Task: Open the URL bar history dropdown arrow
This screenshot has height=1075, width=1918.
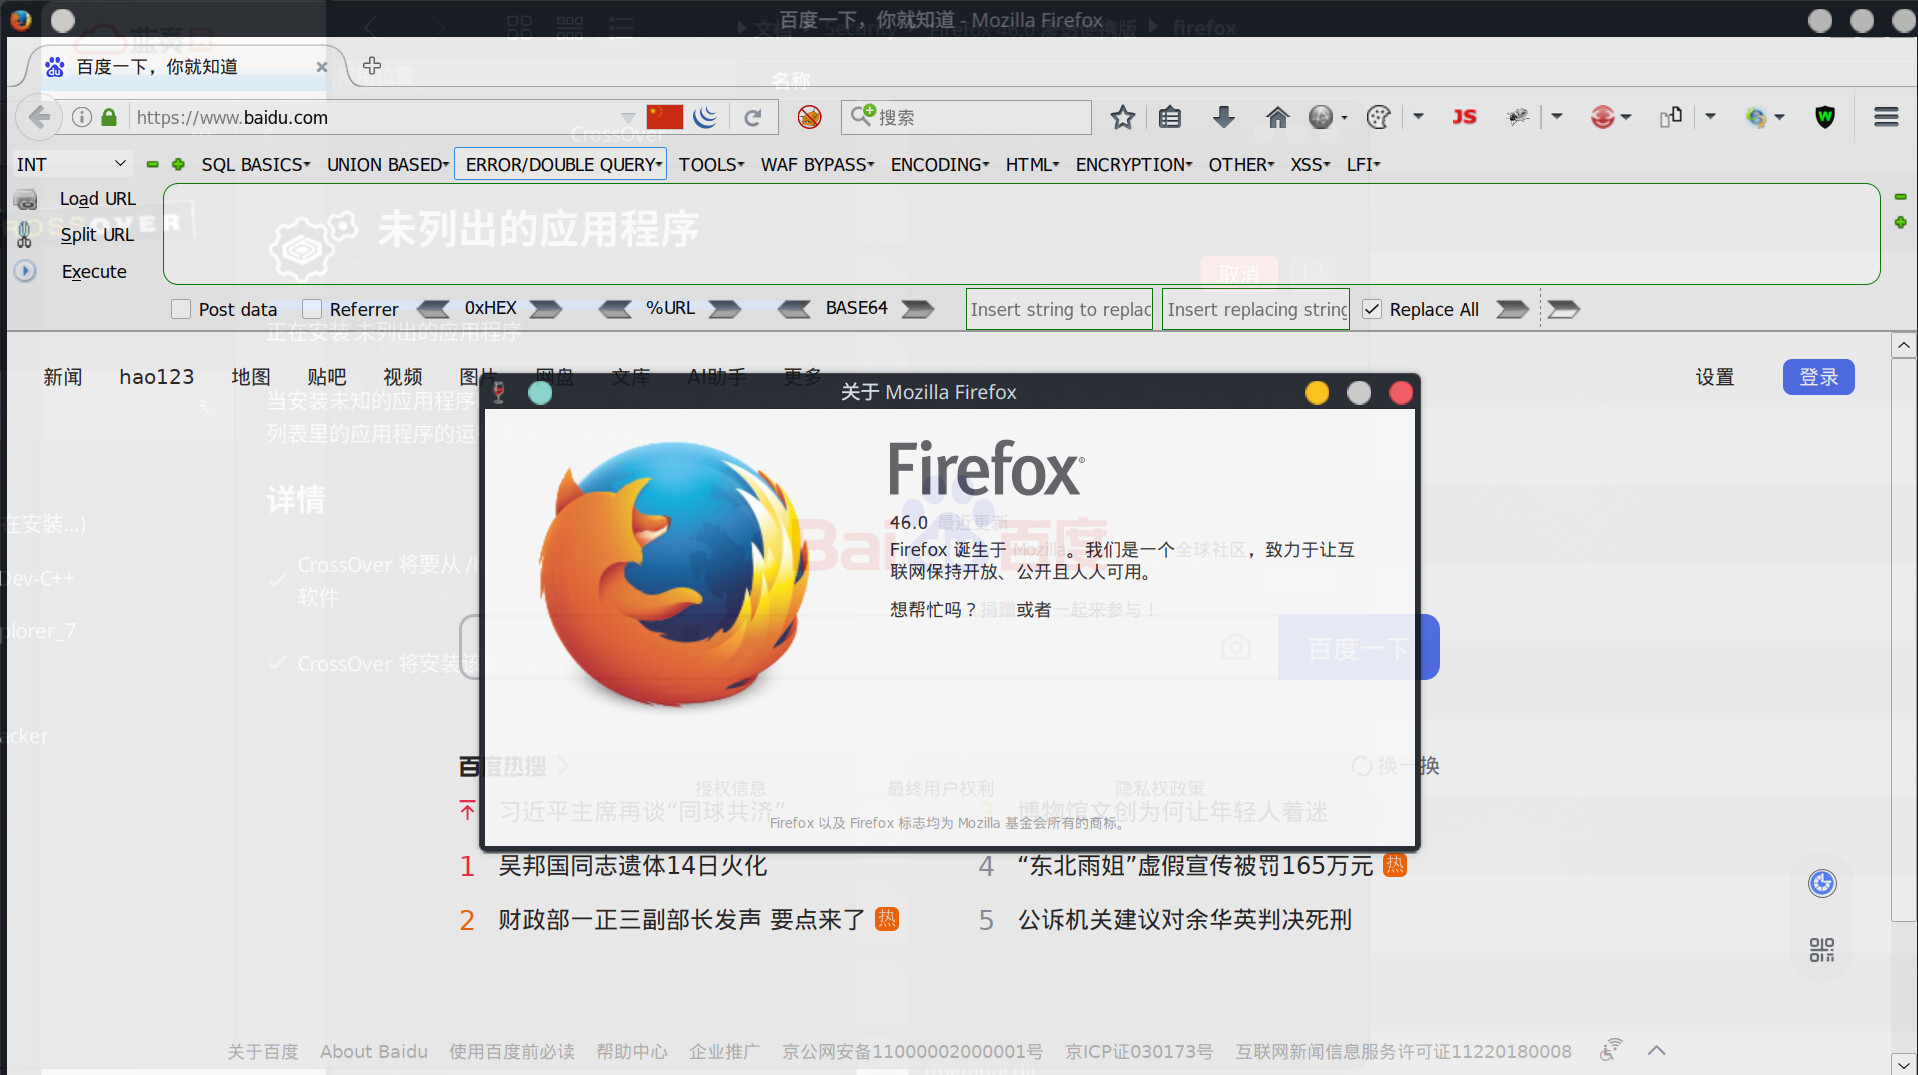Action: (x=628, y=117)
